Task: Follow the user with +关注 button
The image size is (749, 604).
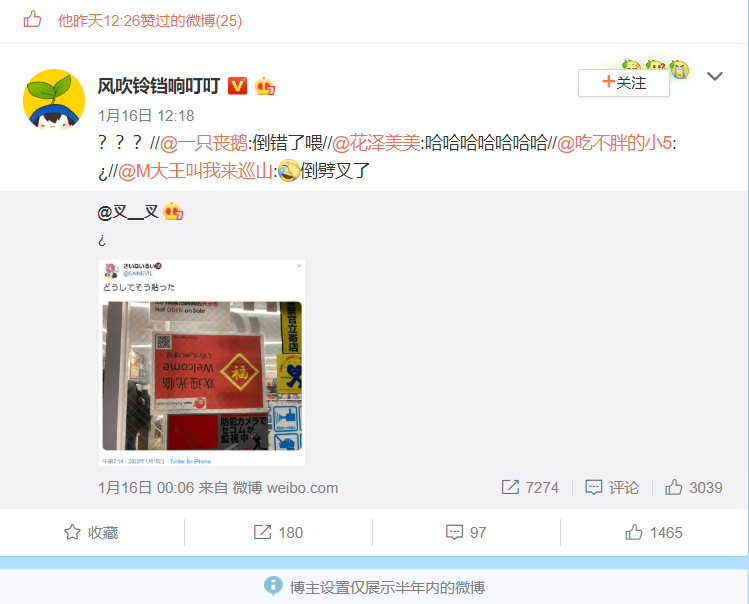Action: tap(623, 83)
